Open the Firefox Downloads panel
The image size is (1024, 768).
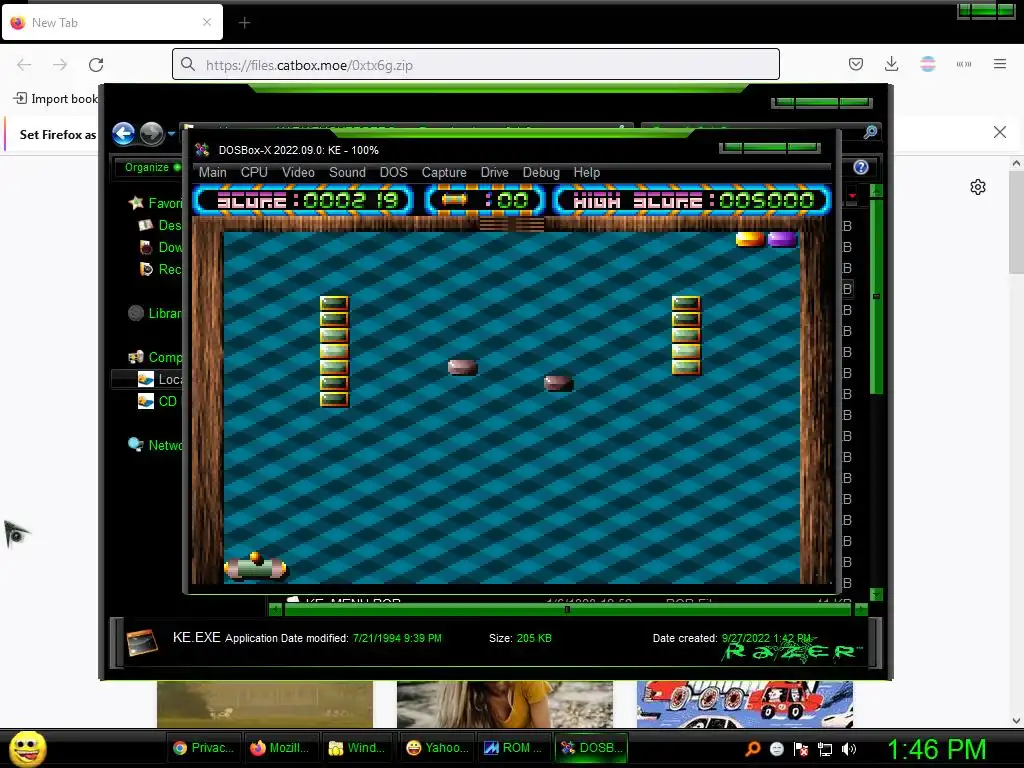891,64
